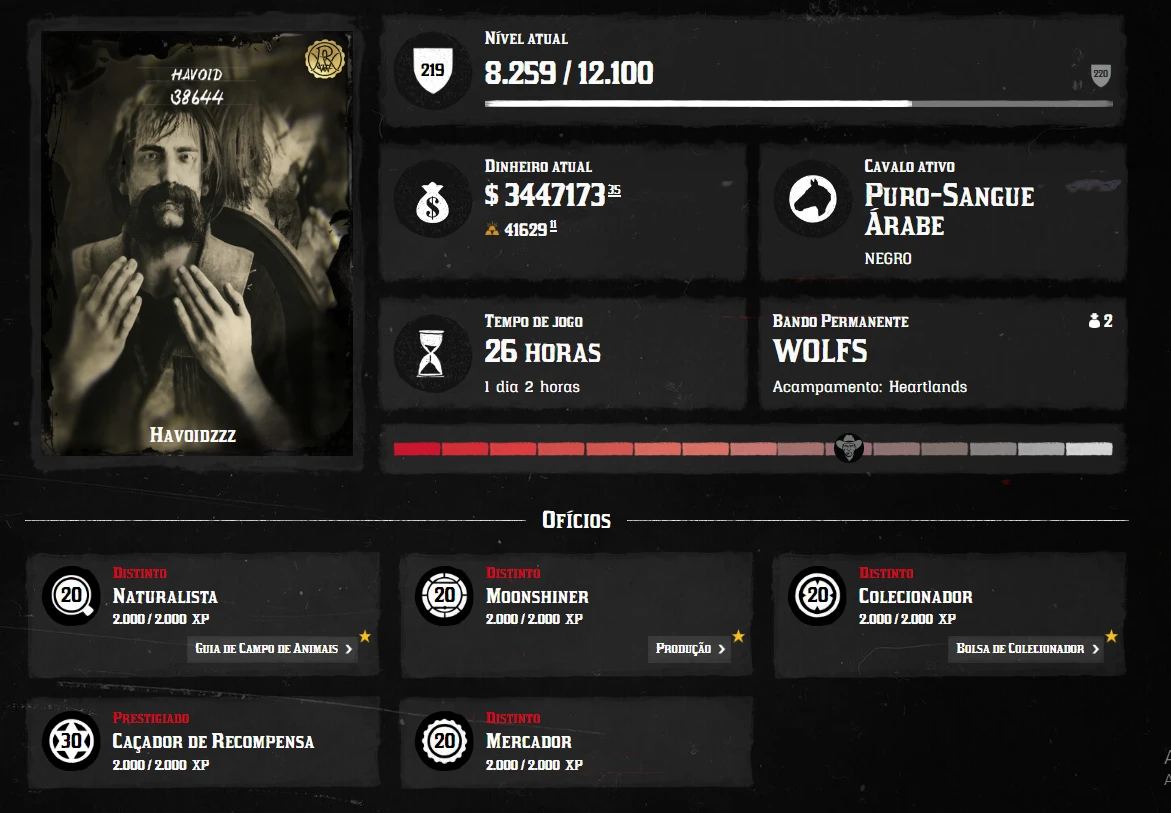Open the Bolsa de Colecionador link
The width and height of the screenshot is (1171, 813).
pyautogui.click(x=1027, y=649)
